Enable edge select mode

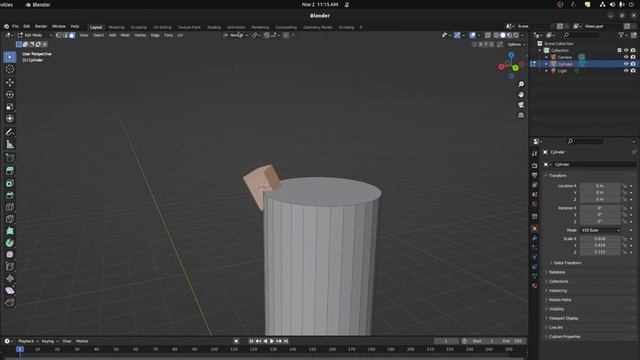[x=65, y=36]
